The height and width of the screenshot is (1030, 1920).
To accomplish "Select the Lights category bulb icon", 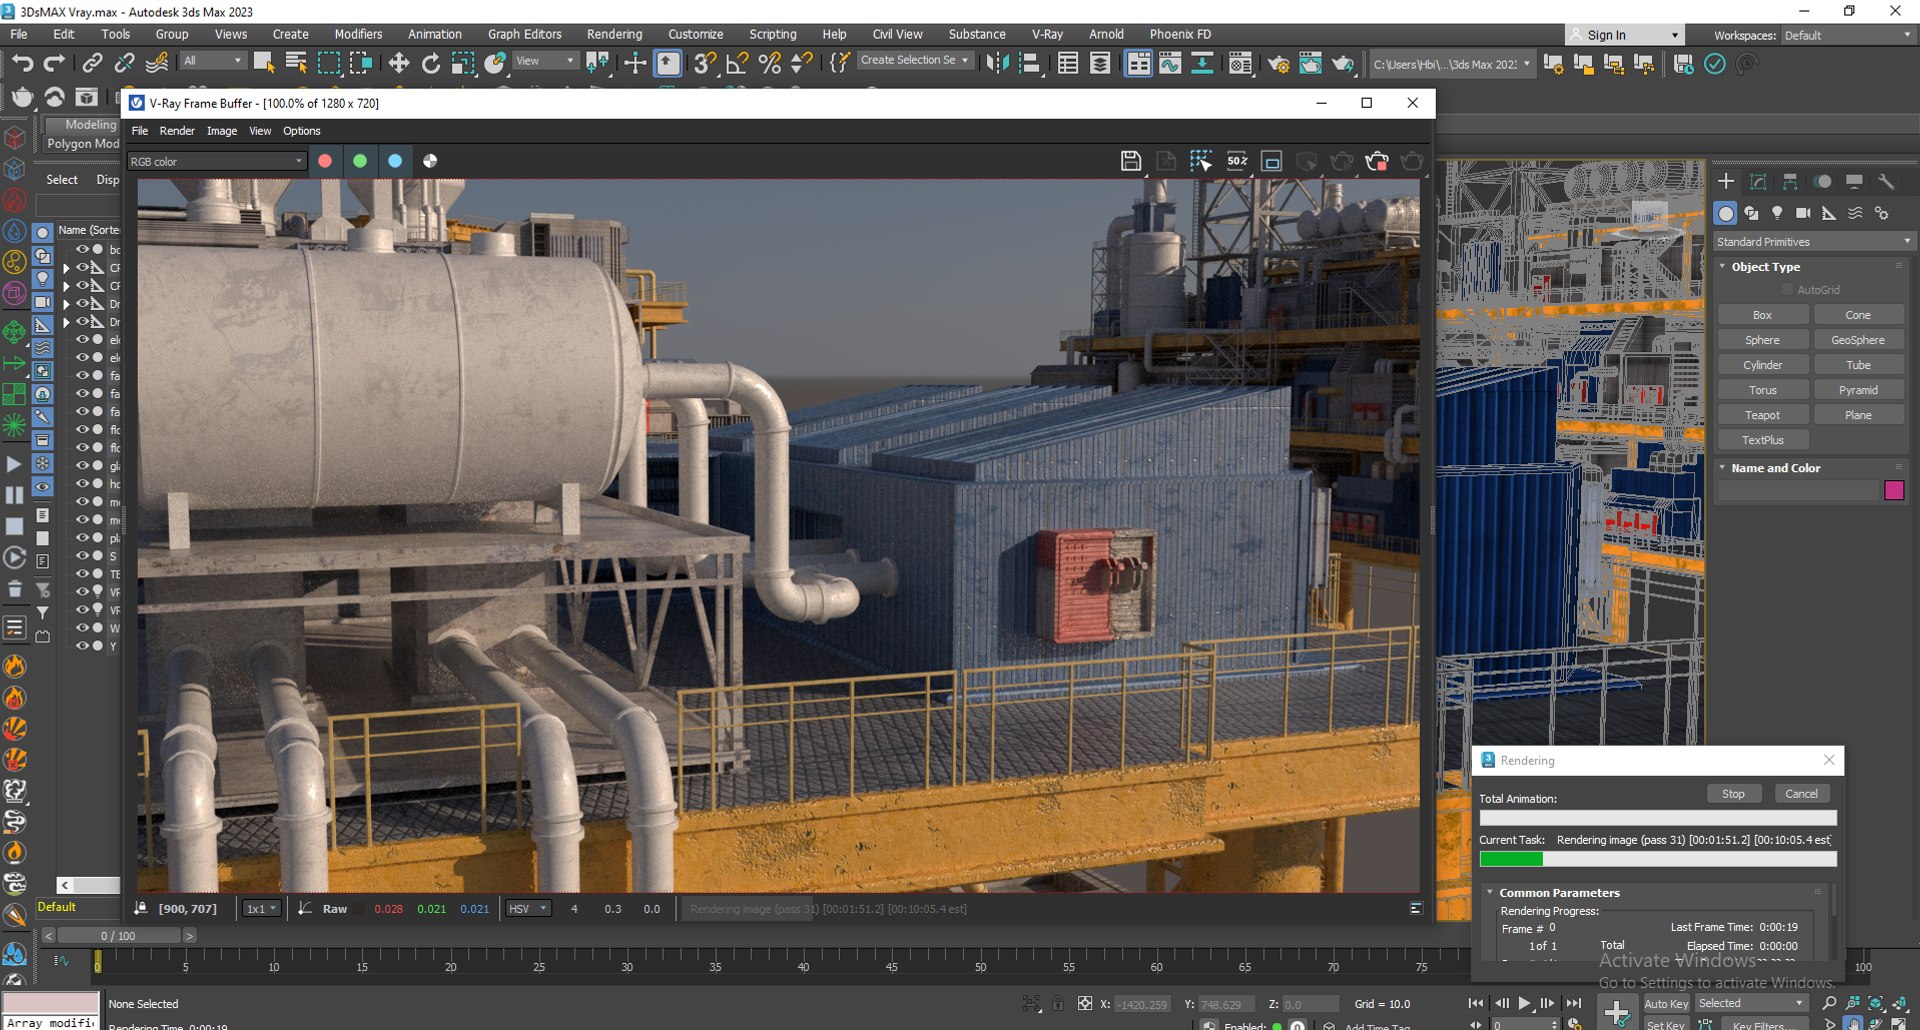I will click(1777, 213).
